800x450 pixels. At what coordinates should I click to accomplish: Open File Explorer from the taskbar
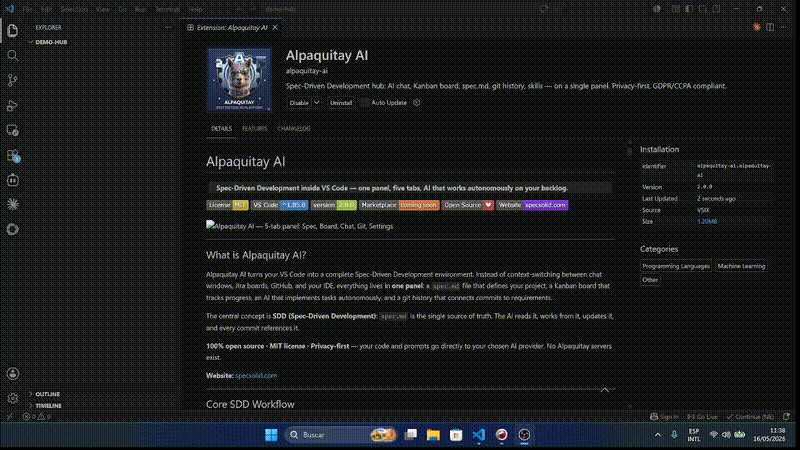[x=433, y=435]
